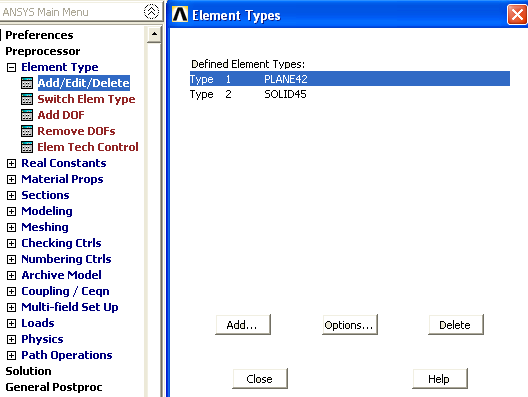
Task: Choose Remove DOFs in the tree
Action: coord(76,131)
